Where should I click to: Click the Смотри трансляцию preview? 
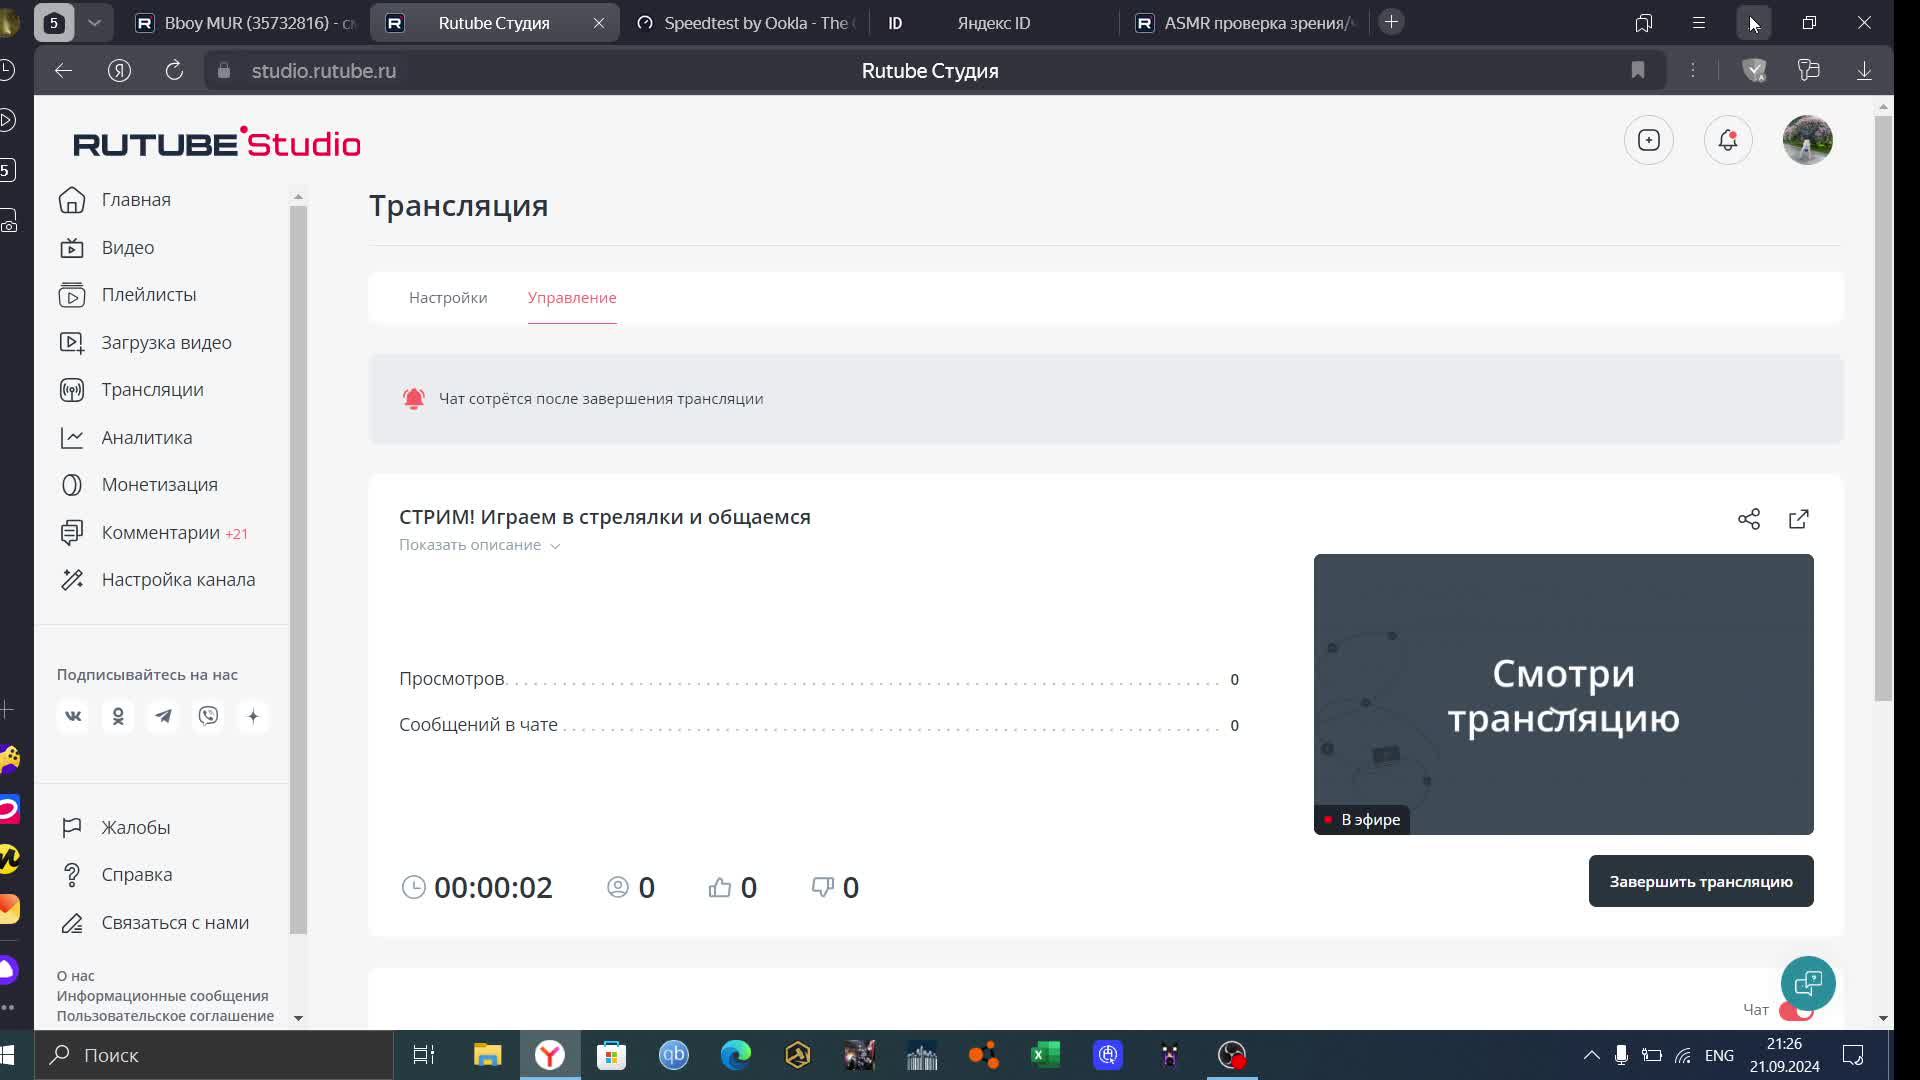(x=1564, y=694)
